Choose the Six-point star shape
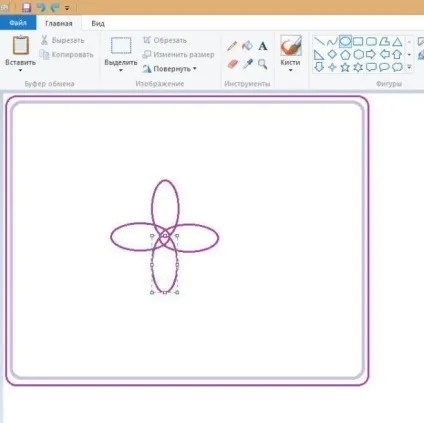Viewport: 424px width, 423px height. [x=358, y=67]
